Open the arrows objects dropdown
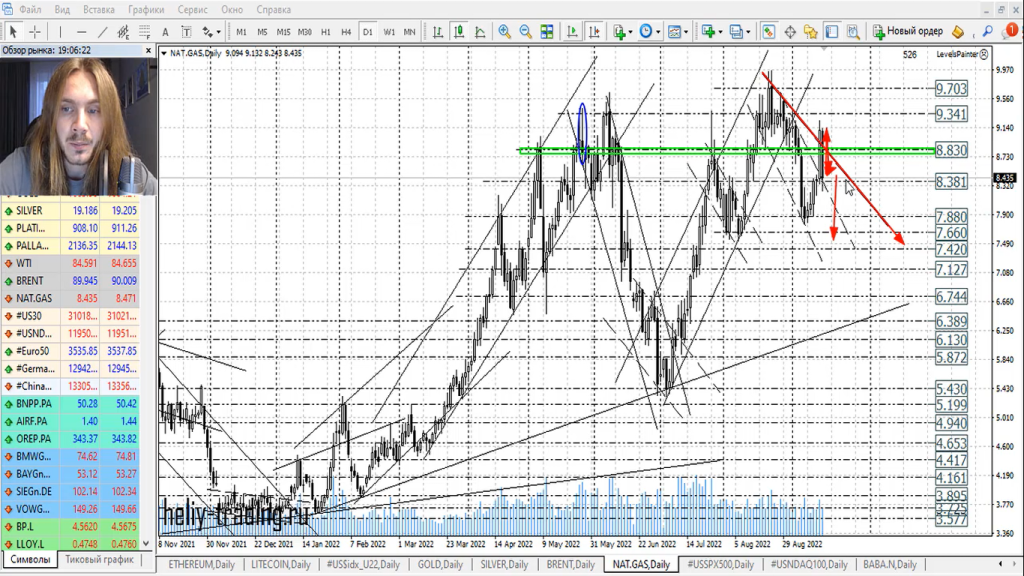The width and height of the screenshot is (1024, 576). (212, 32)
